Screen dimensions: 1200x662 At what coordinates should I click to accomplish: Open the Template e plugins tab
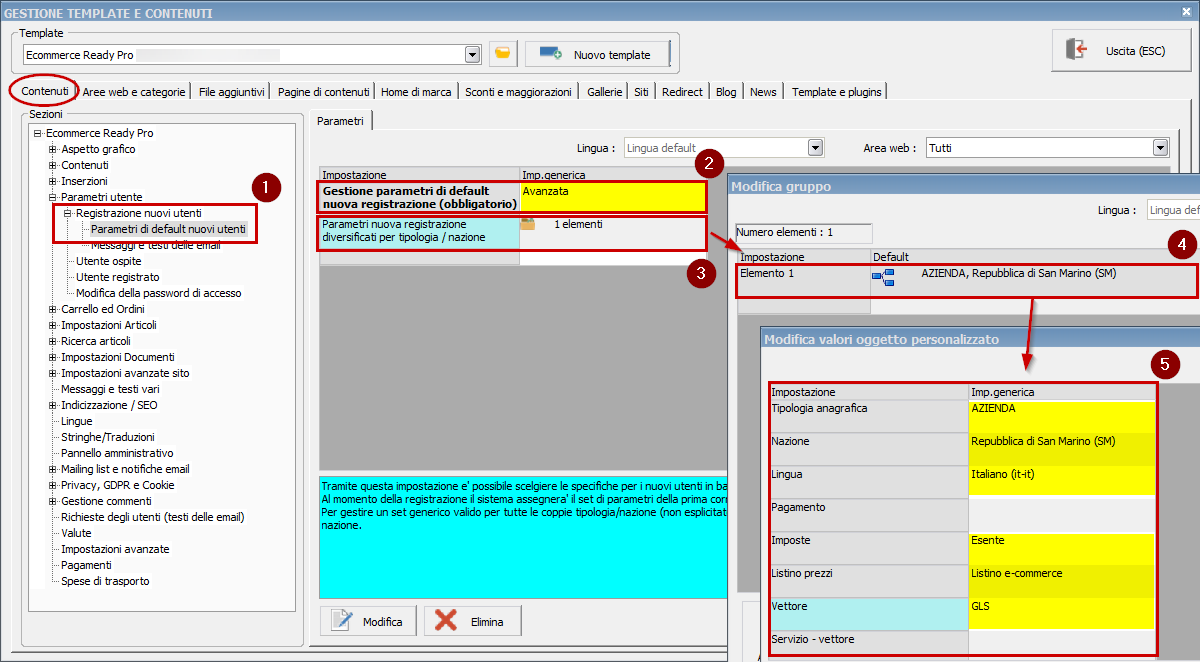pyautogui.click(x=836, y=92)
